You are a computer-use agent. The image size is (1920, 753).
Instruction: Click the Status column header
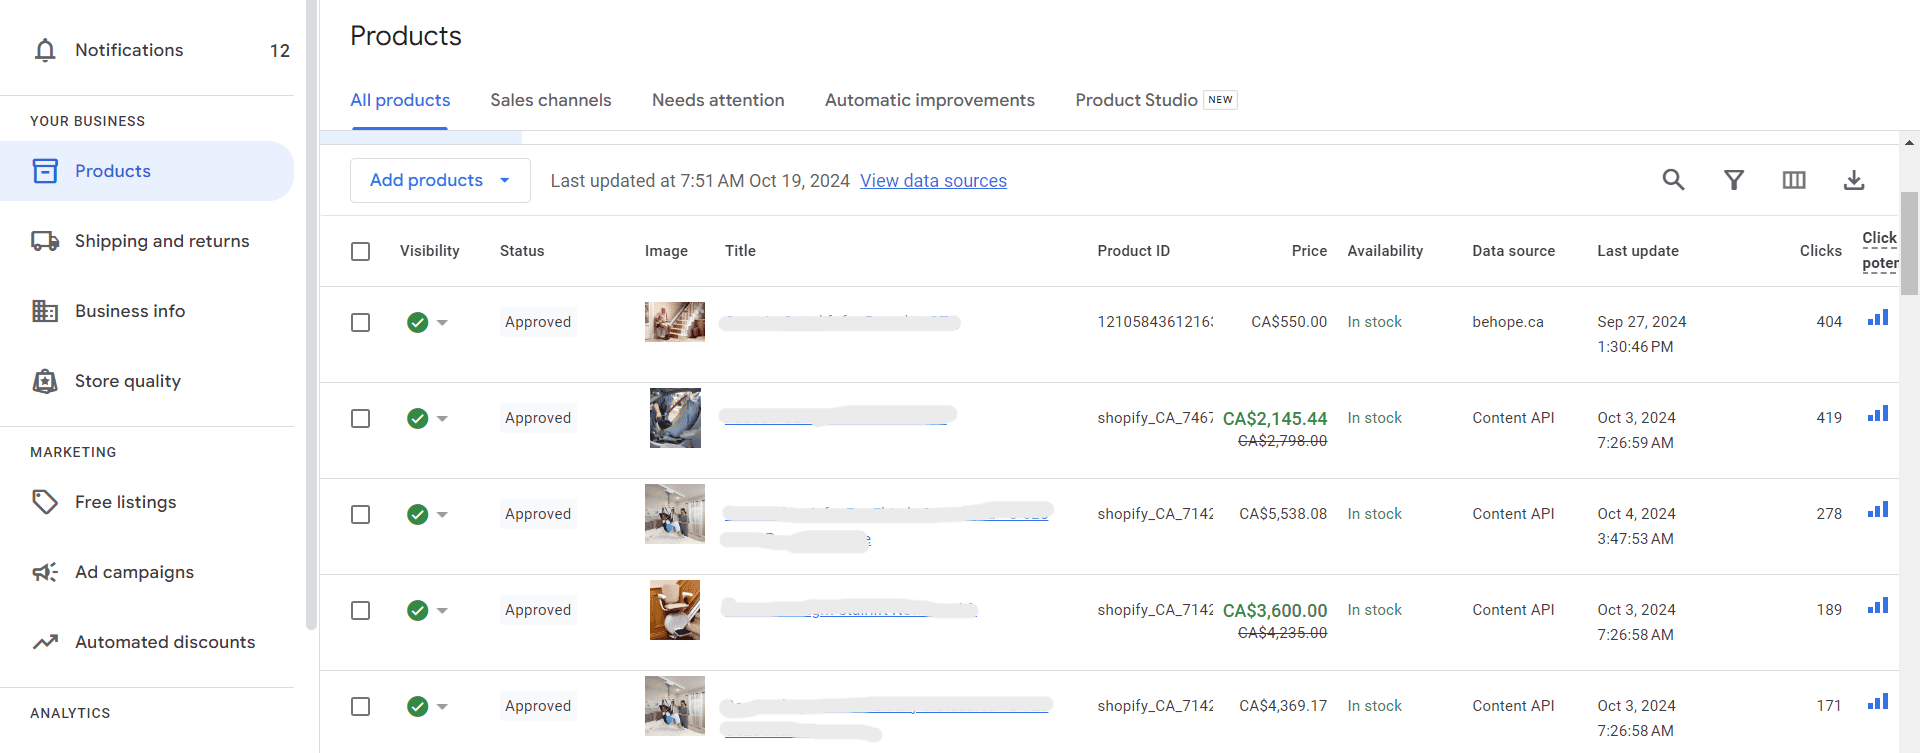point(522,251)
